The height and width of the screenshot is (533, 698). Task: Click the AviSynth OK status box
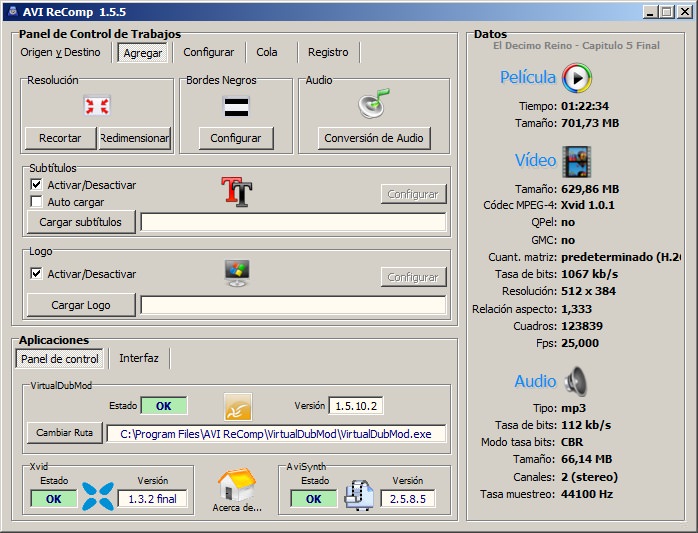[313, 499]
